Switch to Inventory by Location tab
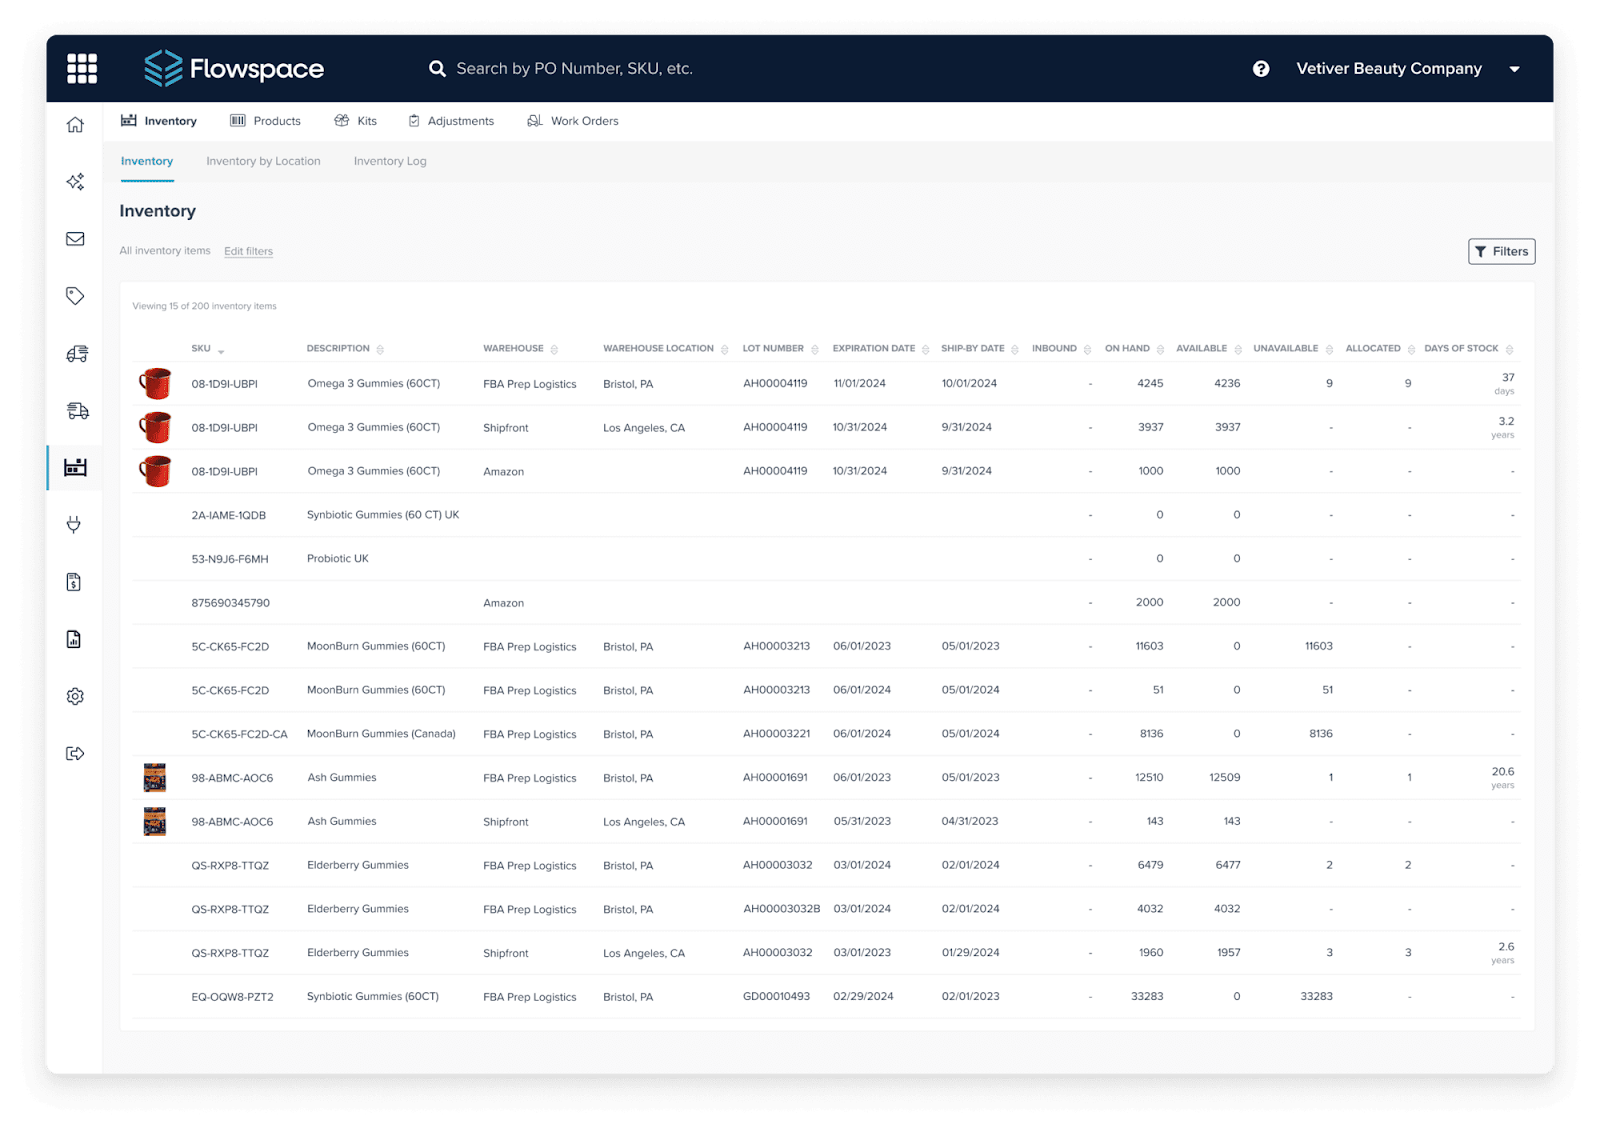1600x1132 pixels. [x=263, y=161]
